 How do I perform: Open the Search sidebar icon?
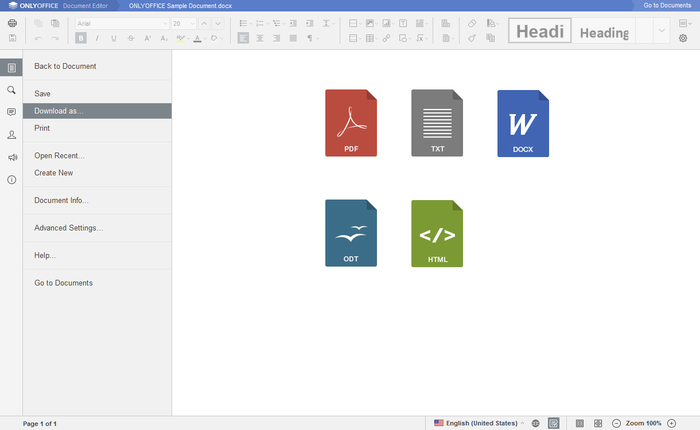12,90
